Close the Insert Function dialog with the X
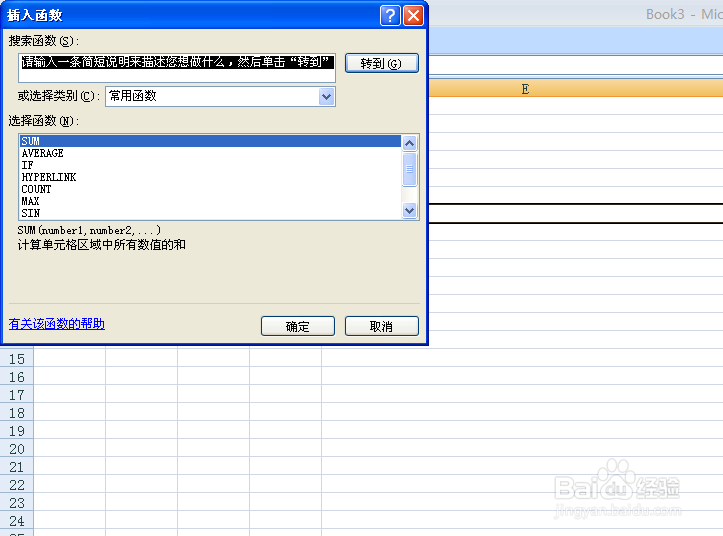 pyautogui.click(x=414, y=15)
